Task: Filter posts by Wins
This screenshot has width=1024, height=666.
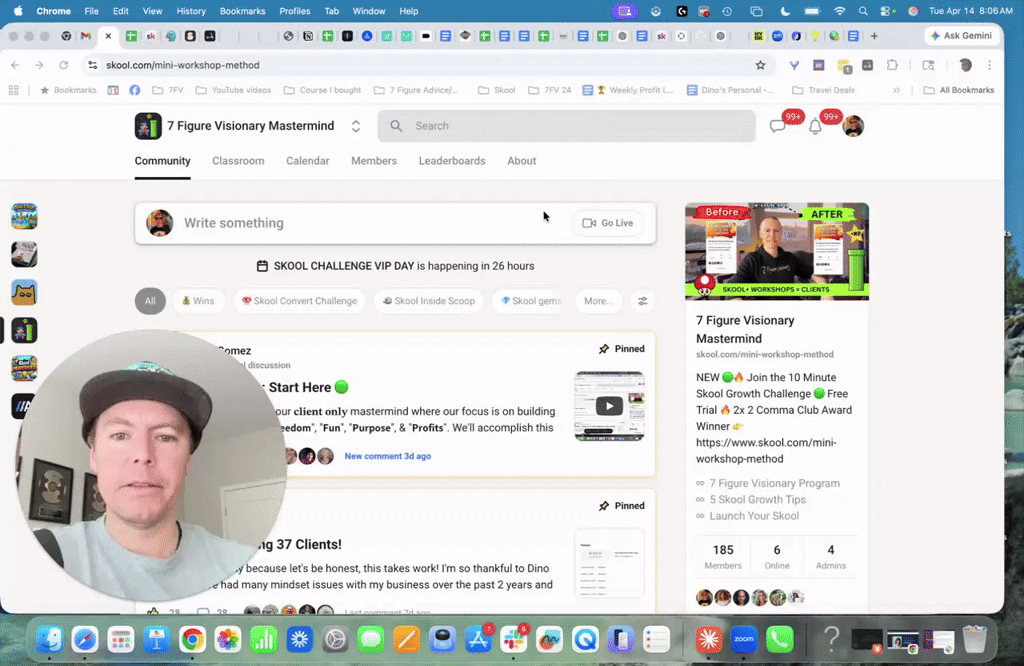Action: [x=198, y=301]
